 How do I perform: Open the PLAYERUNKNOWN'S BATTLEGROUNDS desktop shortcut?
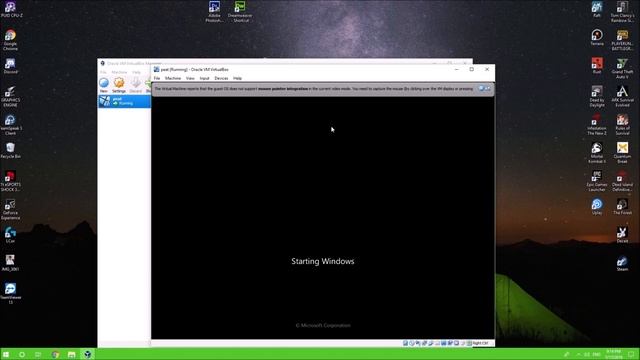point(622,40)
